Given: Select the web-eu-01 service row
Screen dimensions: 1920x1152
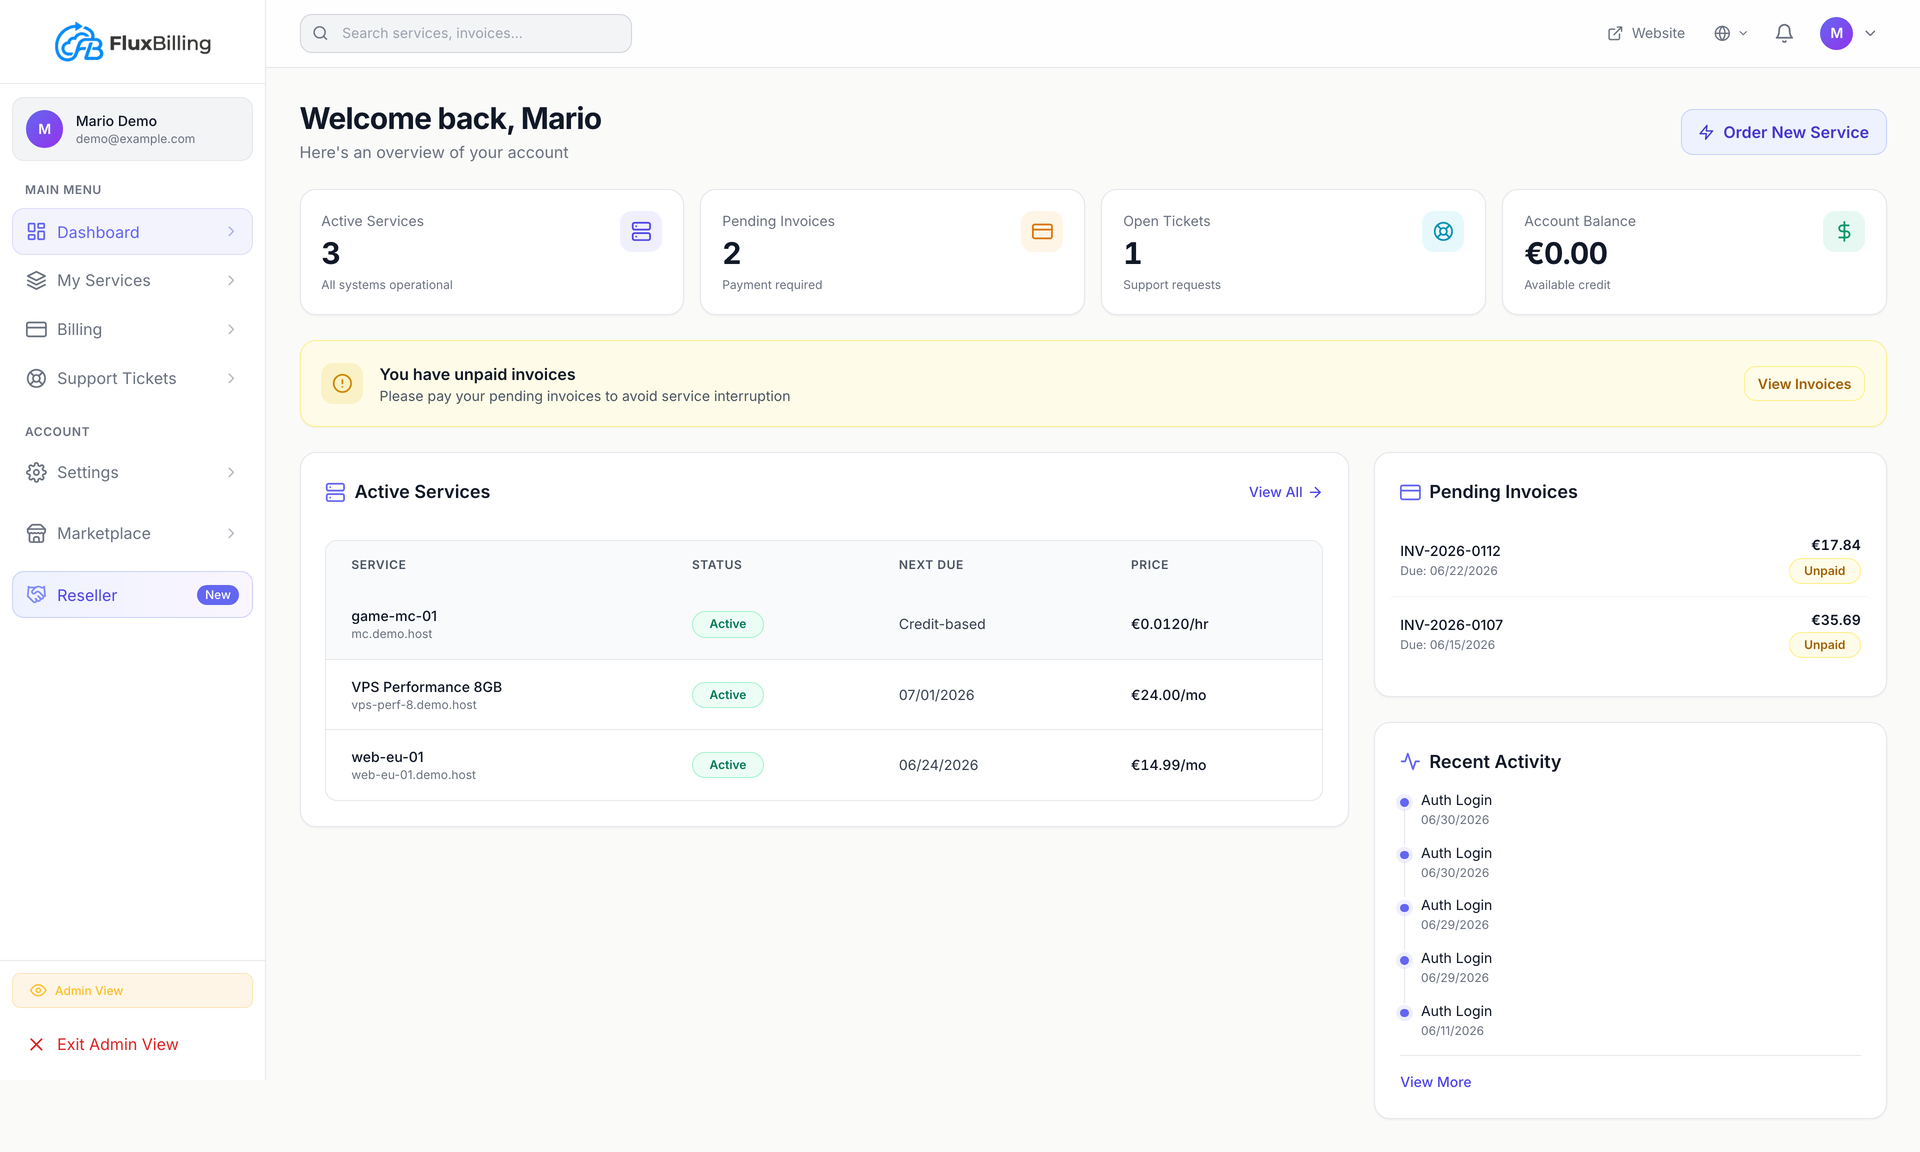Looking at the screenshot, I should (824, 765).
